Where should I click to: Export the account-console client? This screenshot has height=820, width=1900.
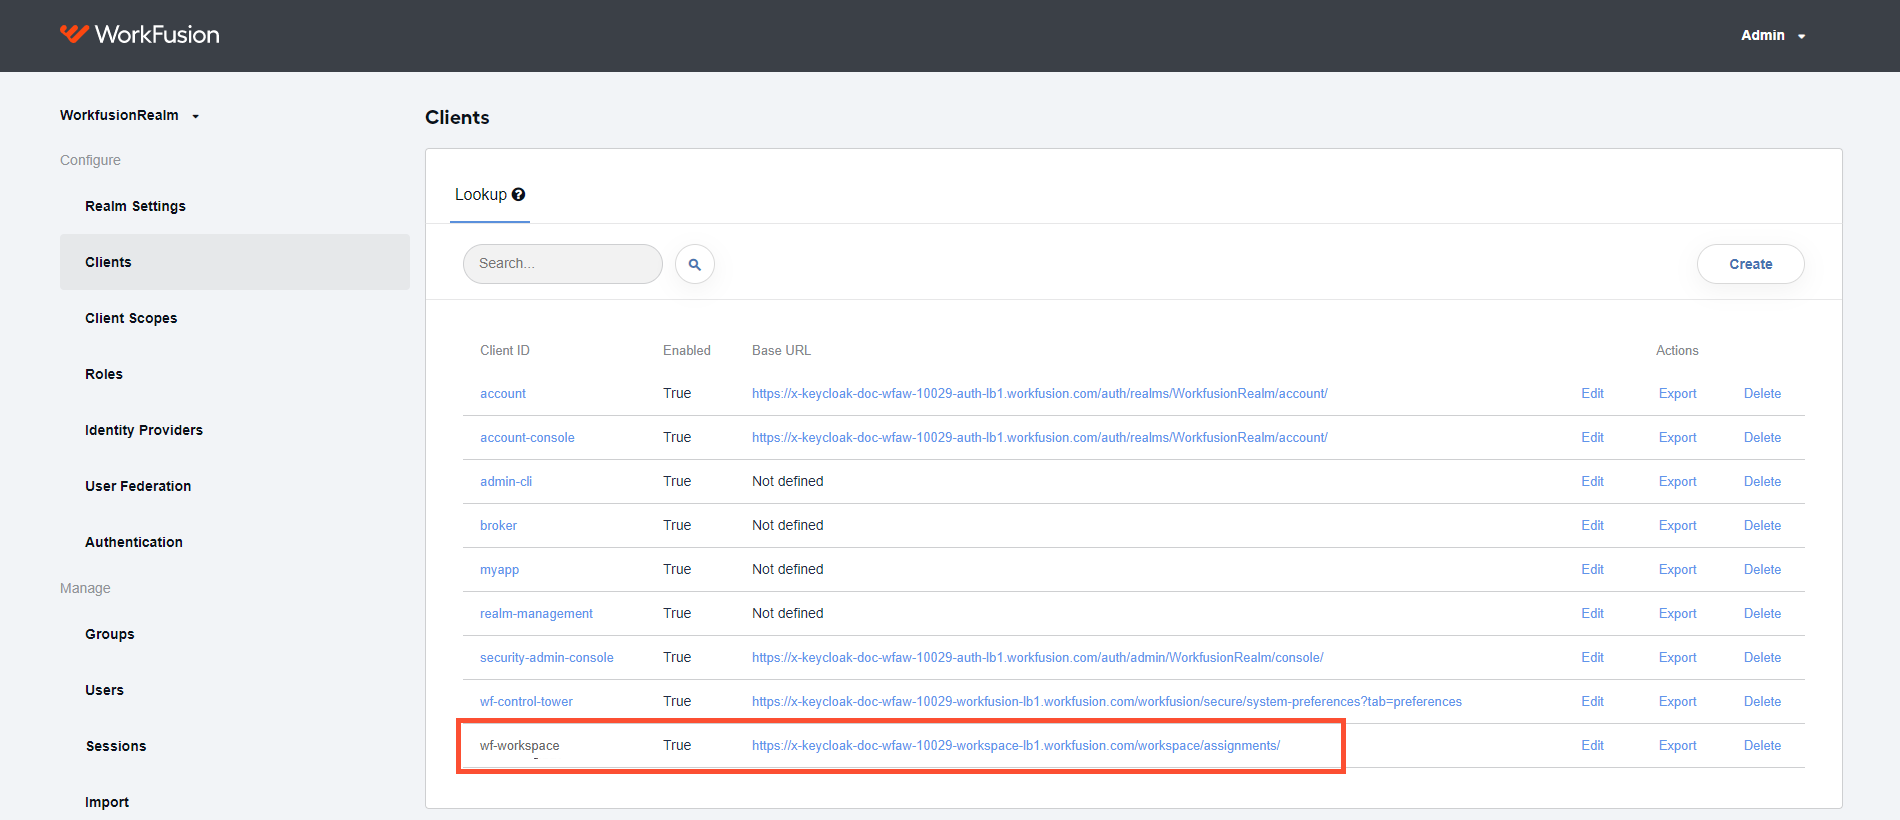pos(1677,438)
